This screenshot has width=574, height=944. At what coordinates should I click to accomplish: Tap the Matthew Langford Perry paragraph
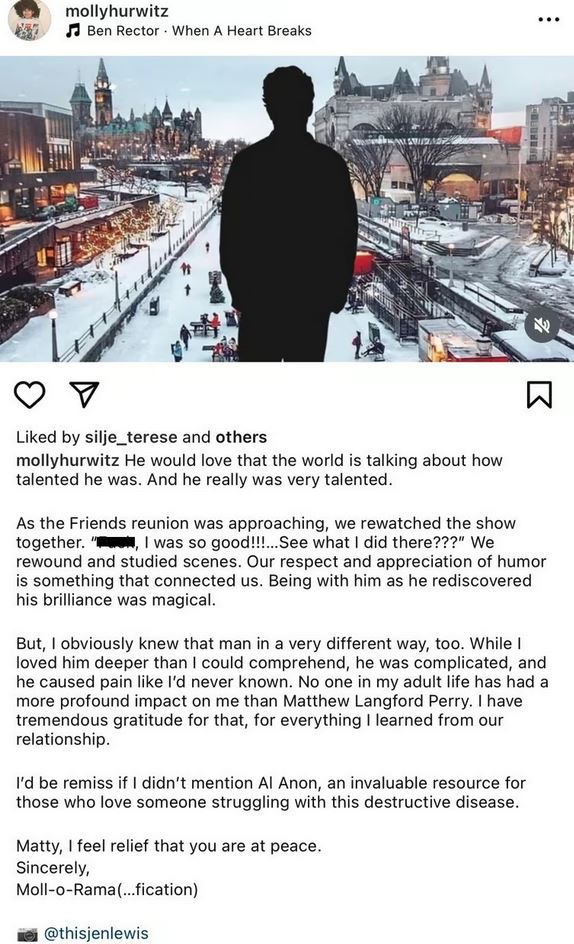tap(282, 691)
